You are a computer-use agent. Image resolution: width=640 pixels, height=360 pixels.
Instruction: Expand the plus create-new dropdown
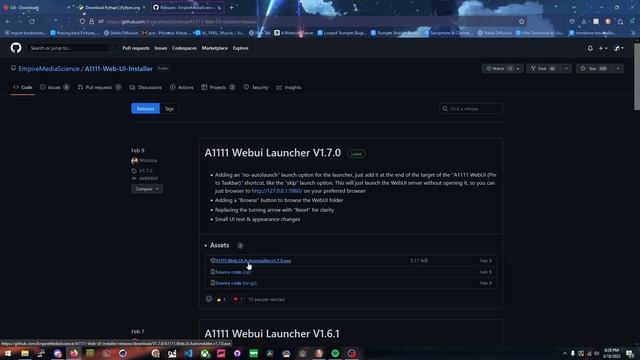(603, 48)
